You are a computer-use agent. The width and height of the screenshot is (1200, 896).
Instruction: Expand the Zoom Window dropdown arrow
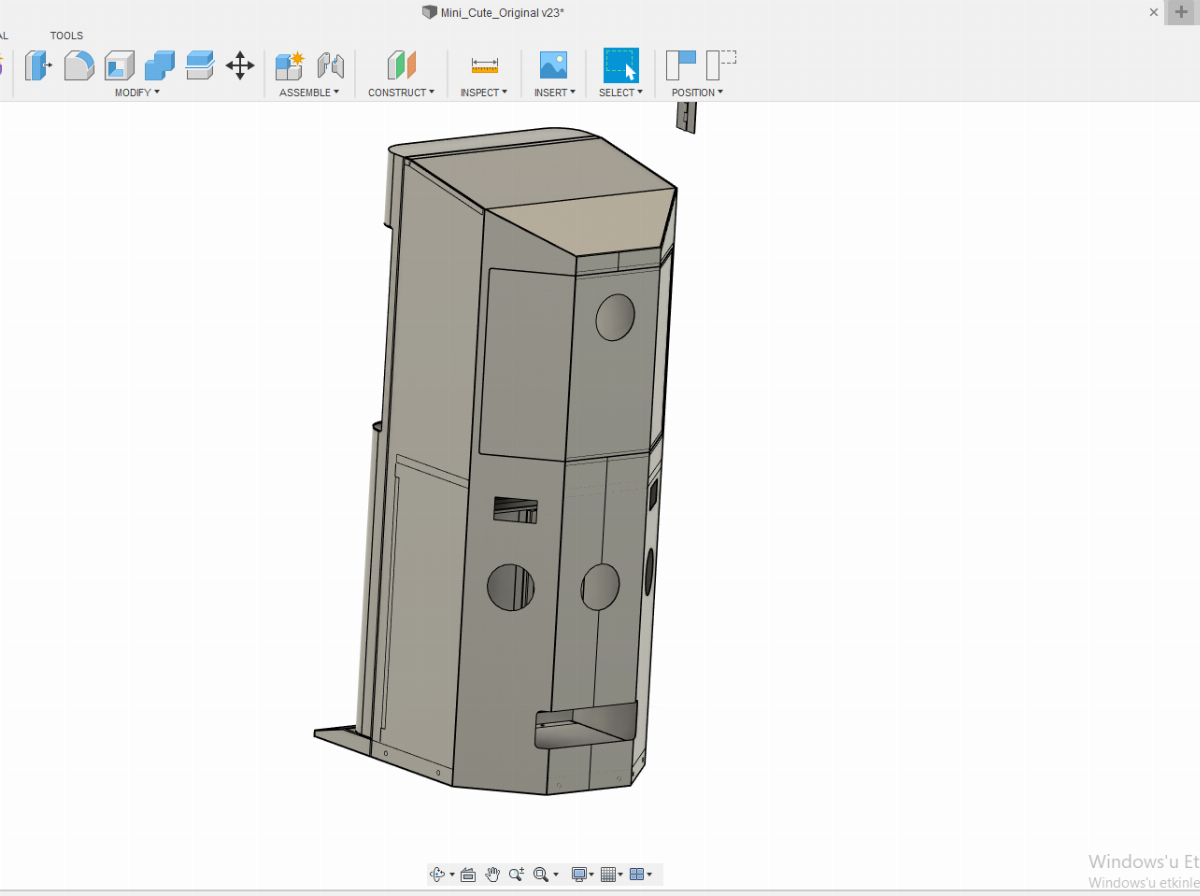[x=556, y=874]
